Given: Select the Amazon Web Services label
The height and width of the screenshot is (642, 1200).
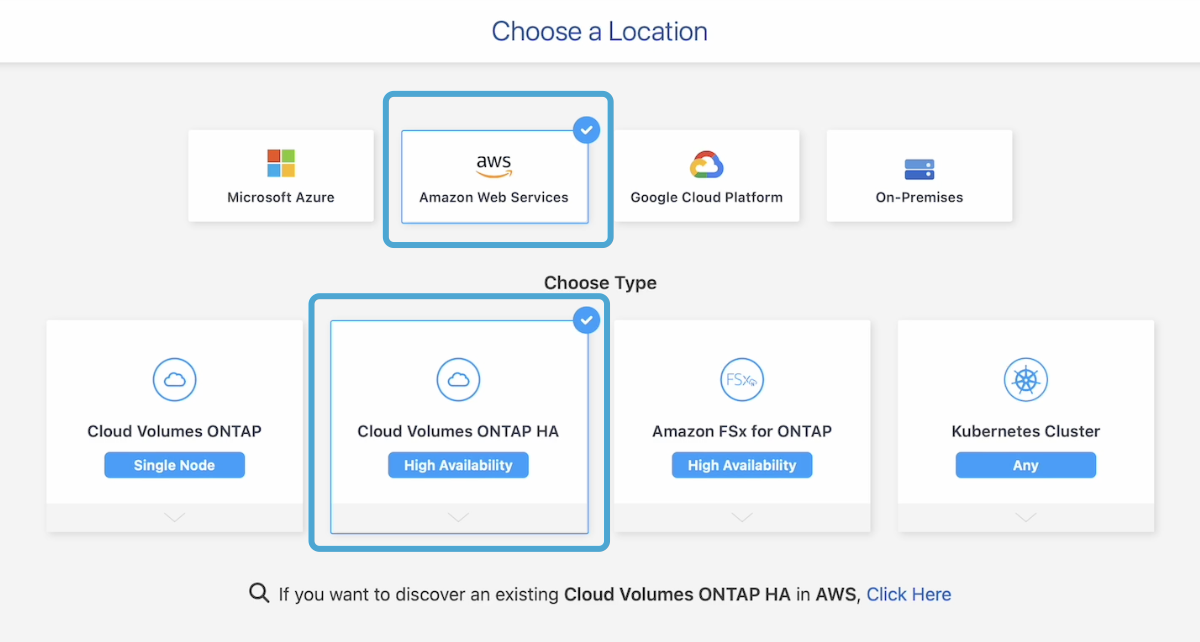Looking at the screenshot, I should (x=494, y=197).
